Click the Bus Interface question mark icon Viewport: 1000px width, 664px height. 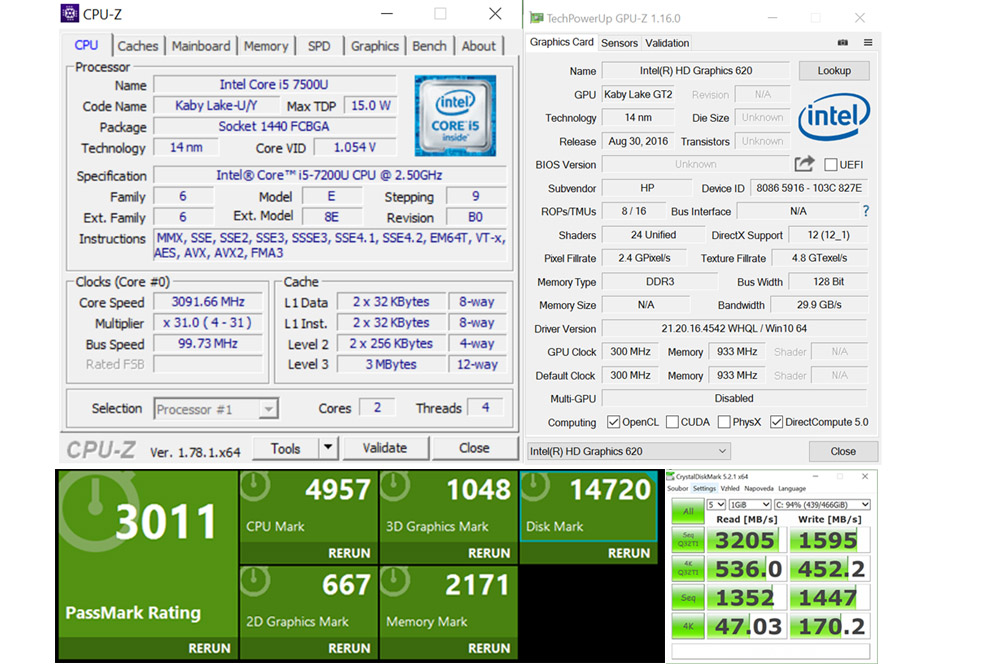tap(865, 211)
